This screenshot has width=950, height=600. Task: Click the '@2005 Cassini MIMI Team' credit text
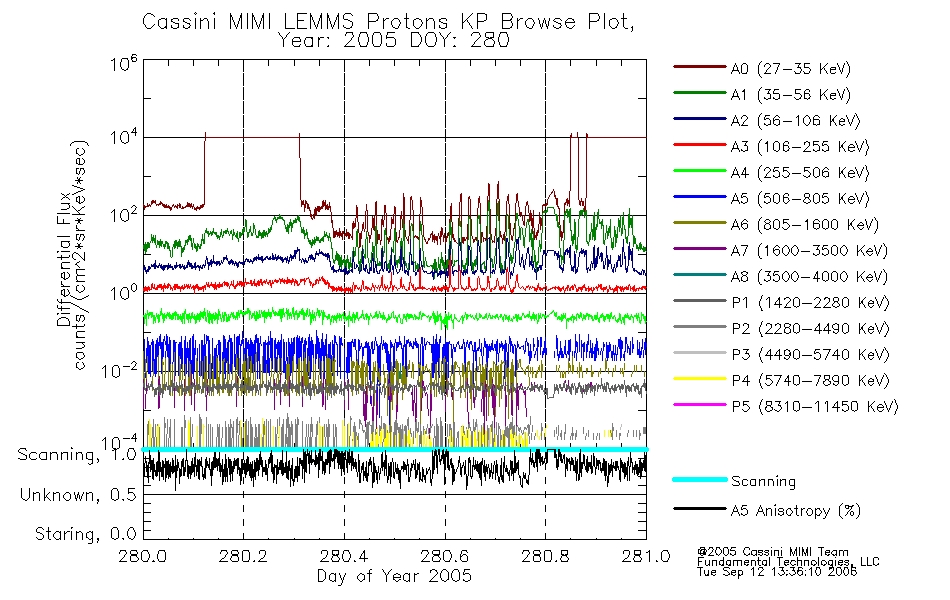coord(773,552)
